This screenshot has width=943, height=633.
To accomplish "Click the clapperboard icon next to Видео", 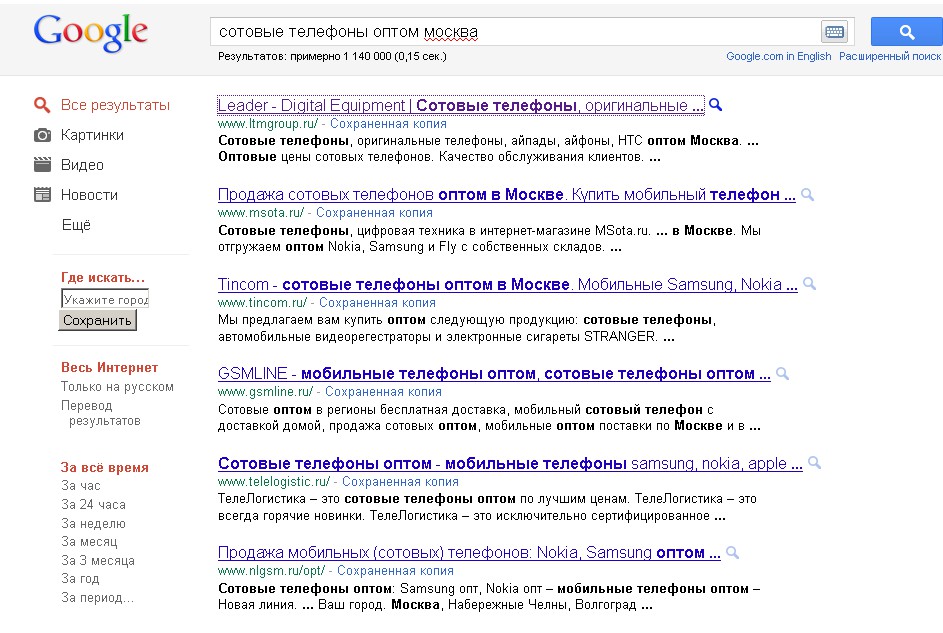I will pos(42,165).
